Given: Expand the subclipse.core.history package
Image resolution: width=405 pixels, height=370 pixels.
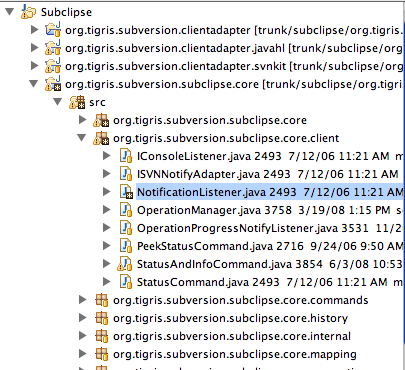Looking at the screenshot, I should [82, 318].
